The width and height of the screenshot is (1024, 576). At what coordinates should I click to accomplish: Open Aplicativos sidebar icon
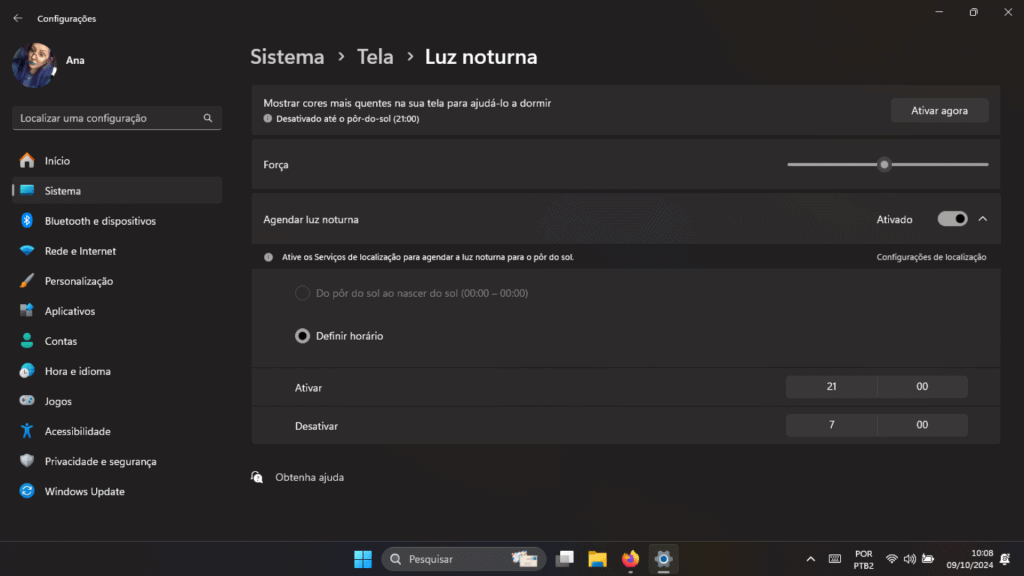(27, 311)
